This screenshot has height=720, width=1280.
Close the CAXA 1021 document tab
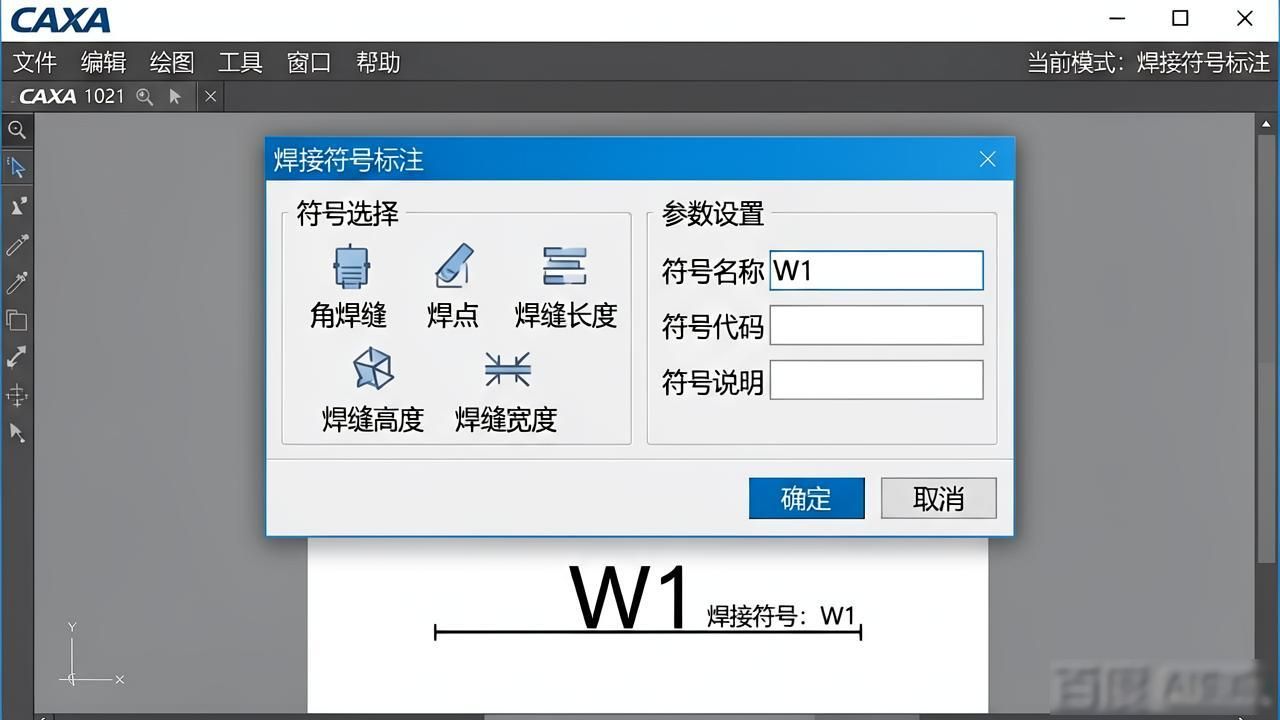click(210, 97)
